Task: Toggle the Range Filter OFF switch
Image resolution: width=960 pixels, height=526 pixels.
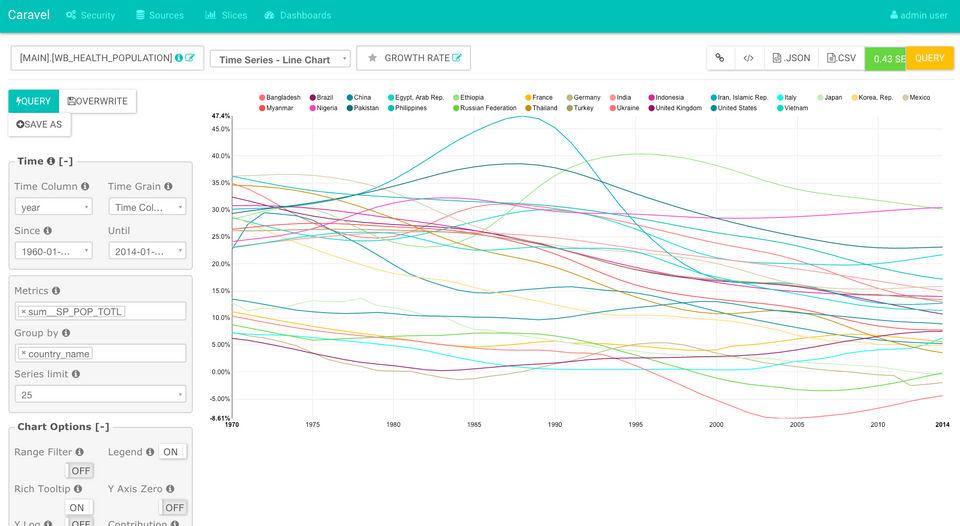Action: [x=80, y=470]
